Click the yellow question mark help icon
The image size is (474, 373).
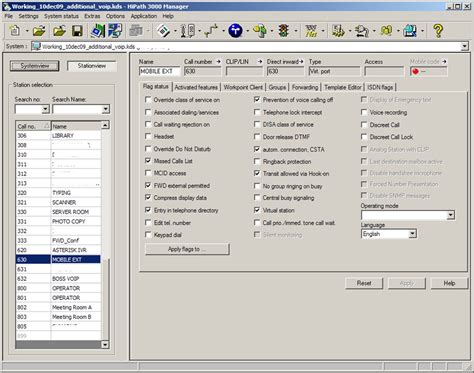click(x=438, y=31)
